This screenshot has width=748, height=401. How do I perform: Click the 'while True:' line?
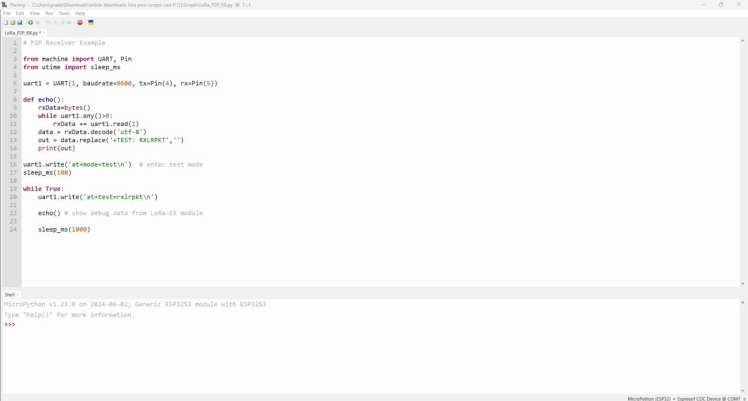[43, 189]
